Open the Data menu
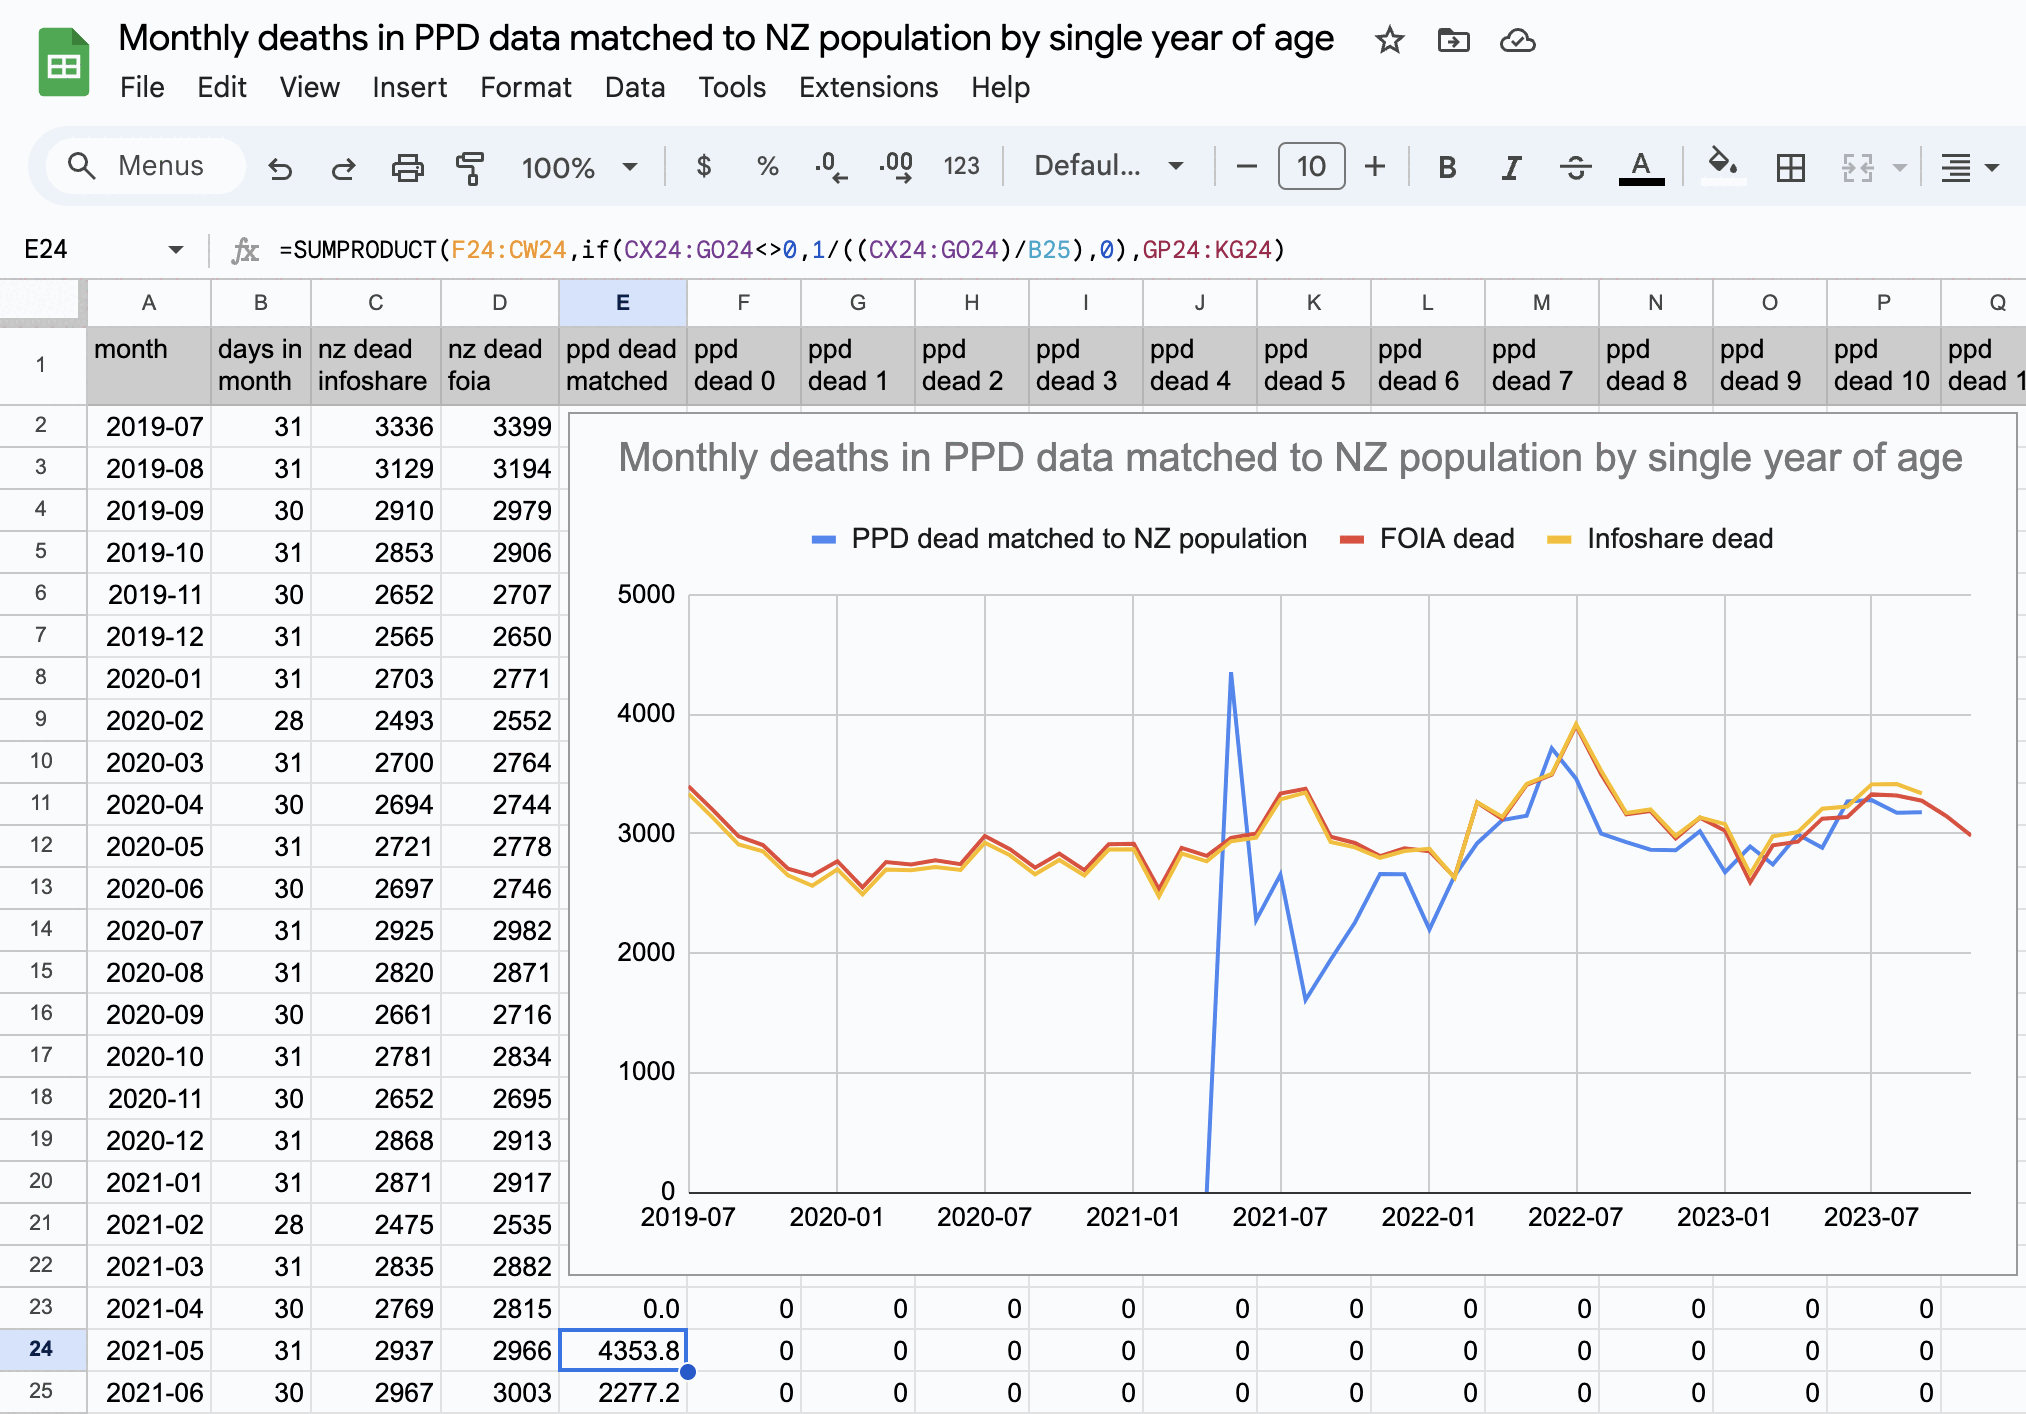This screenshot has height=1414, width=2026. [x=634, y=88]
